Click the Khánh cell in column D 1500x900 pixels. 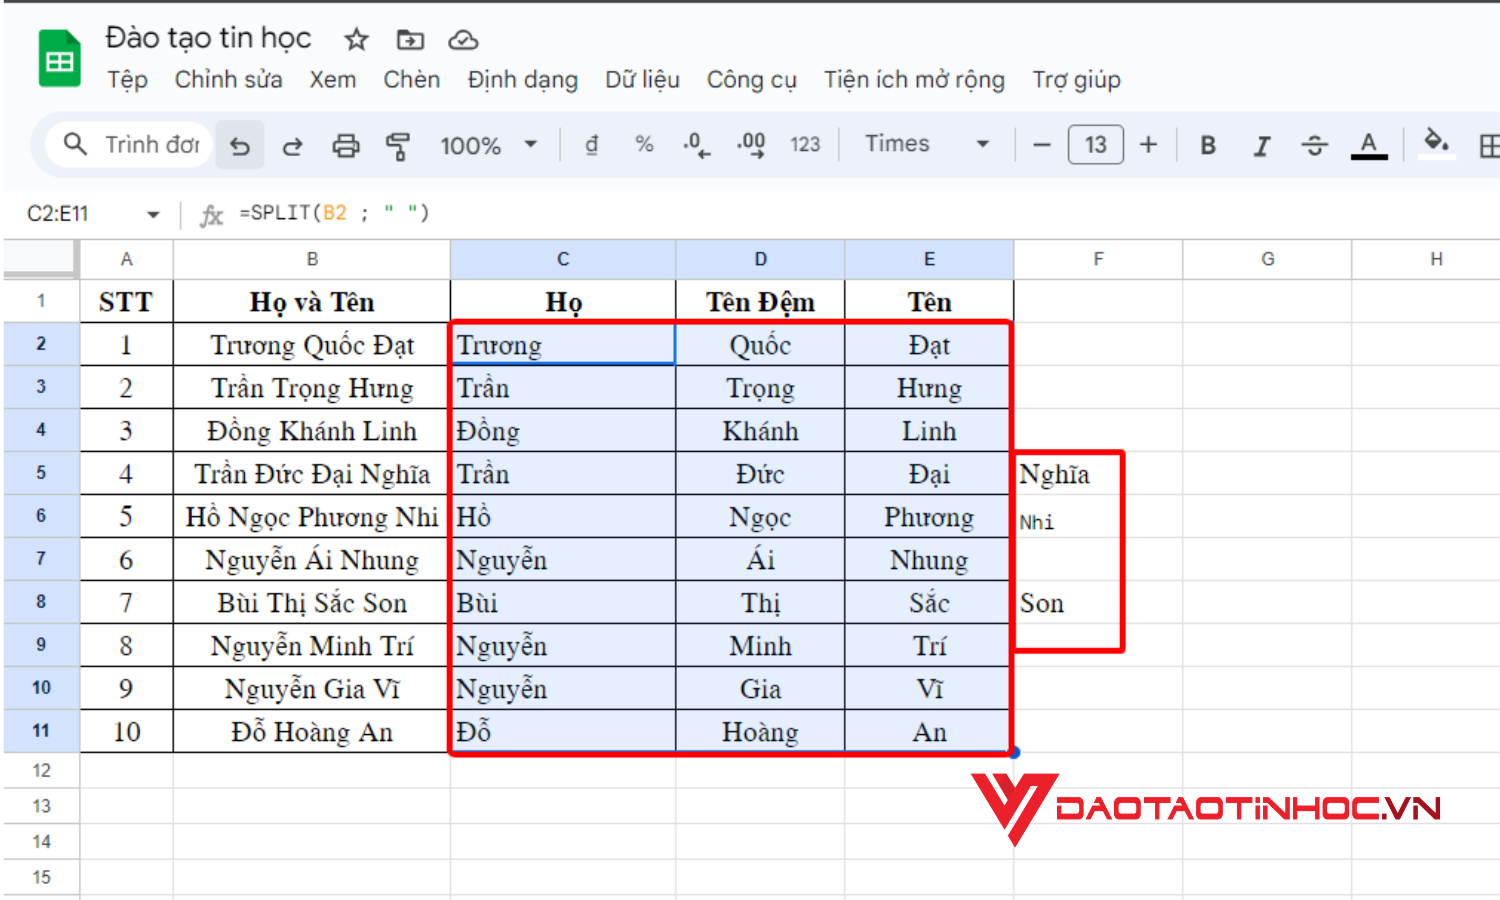pyautogui.click(x=760, y=431)
